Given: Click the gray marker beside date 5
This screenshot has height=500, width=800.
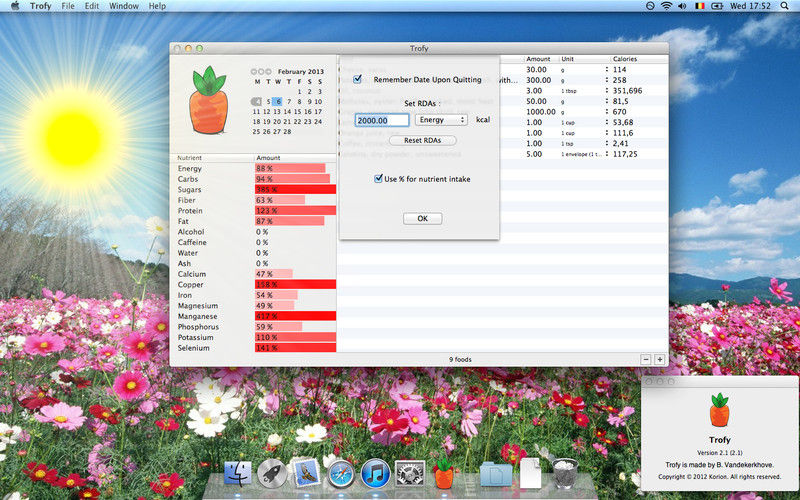Looking at the screenshot, I should tap(256, 102).
